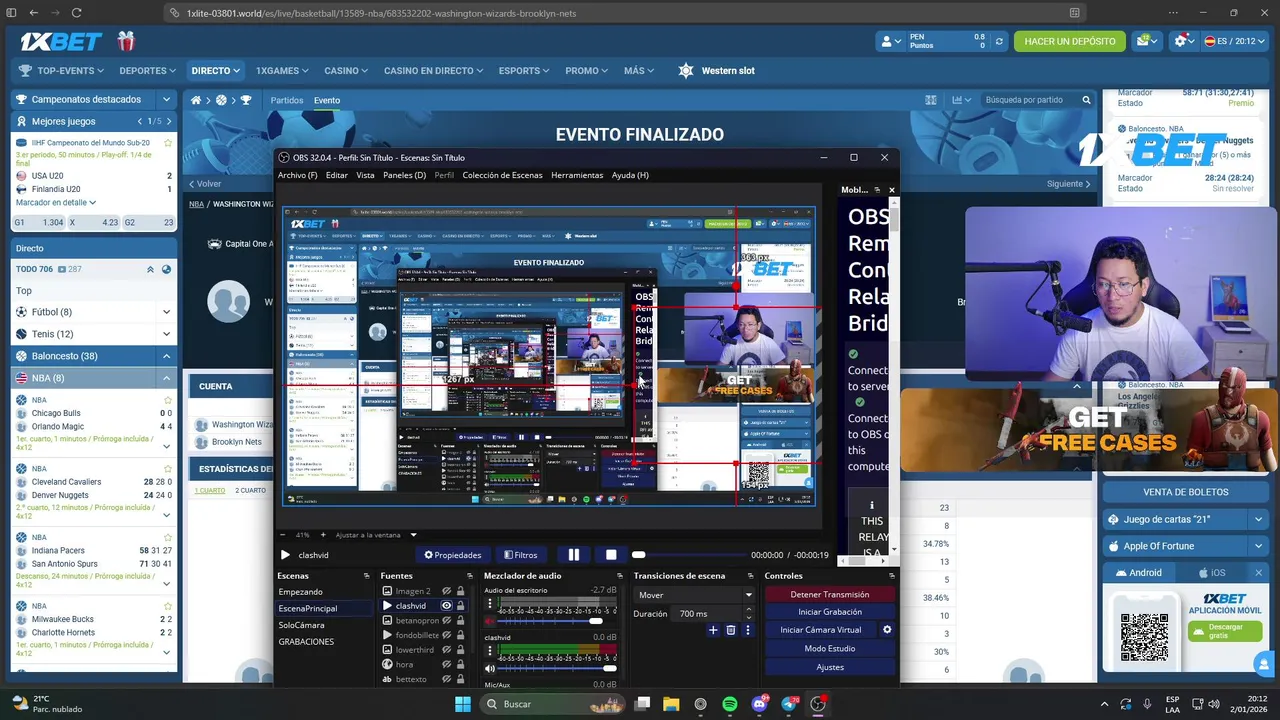Open 1XBET messages envelope icon
This screenshot has width=1280, height=720.
point(1147,41)
